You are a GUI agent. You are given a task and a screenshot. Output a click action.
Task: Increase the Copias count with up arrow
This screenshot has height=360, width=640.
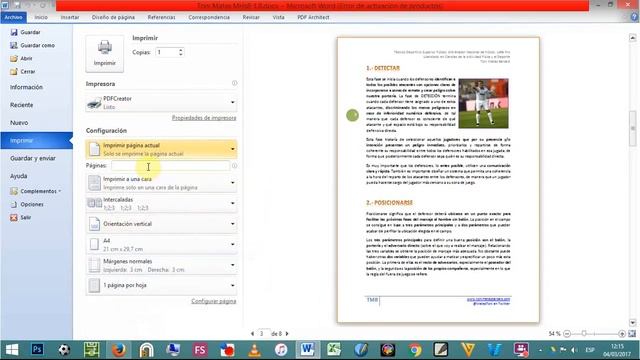click(180, 50)
